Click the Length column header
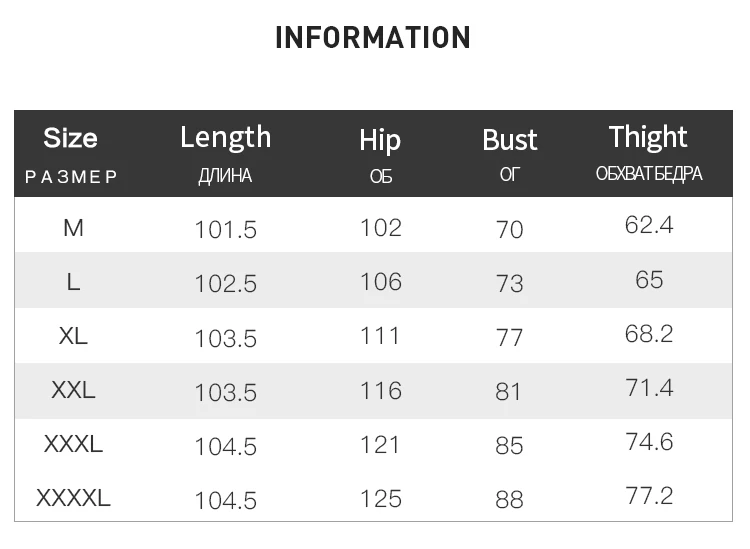750x549 pixels. 225,137
